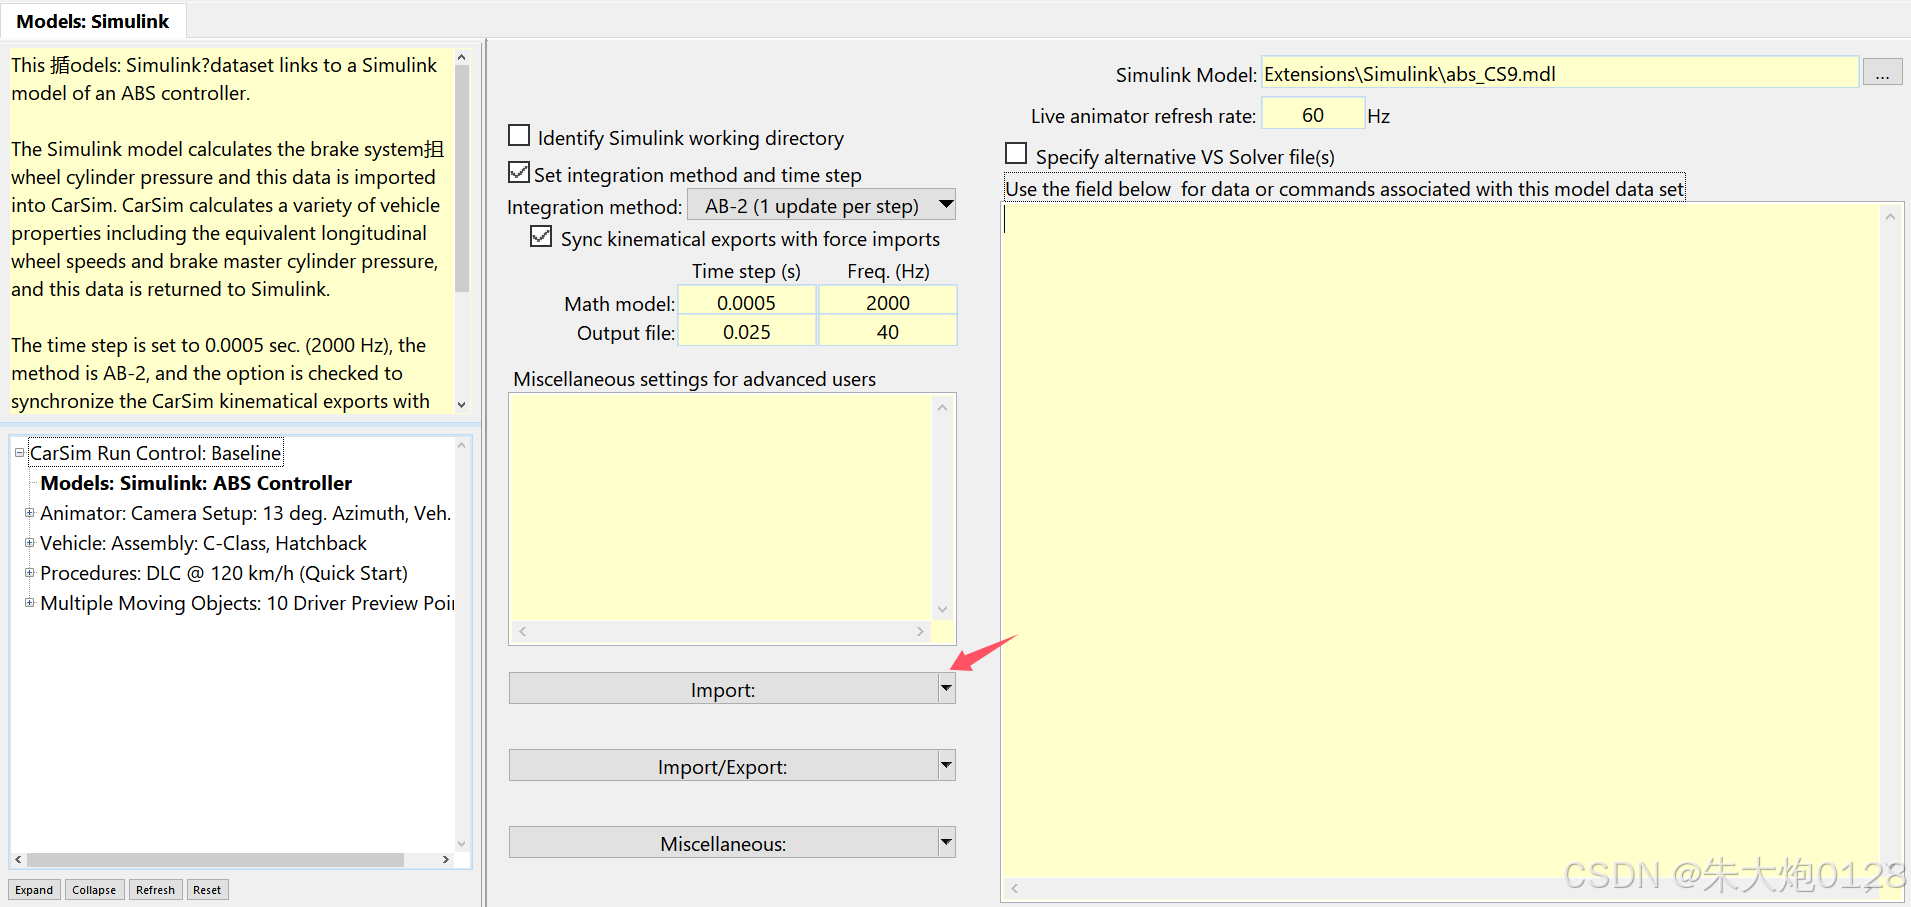Click the Import/Export: button

click(x=723, y=765)
